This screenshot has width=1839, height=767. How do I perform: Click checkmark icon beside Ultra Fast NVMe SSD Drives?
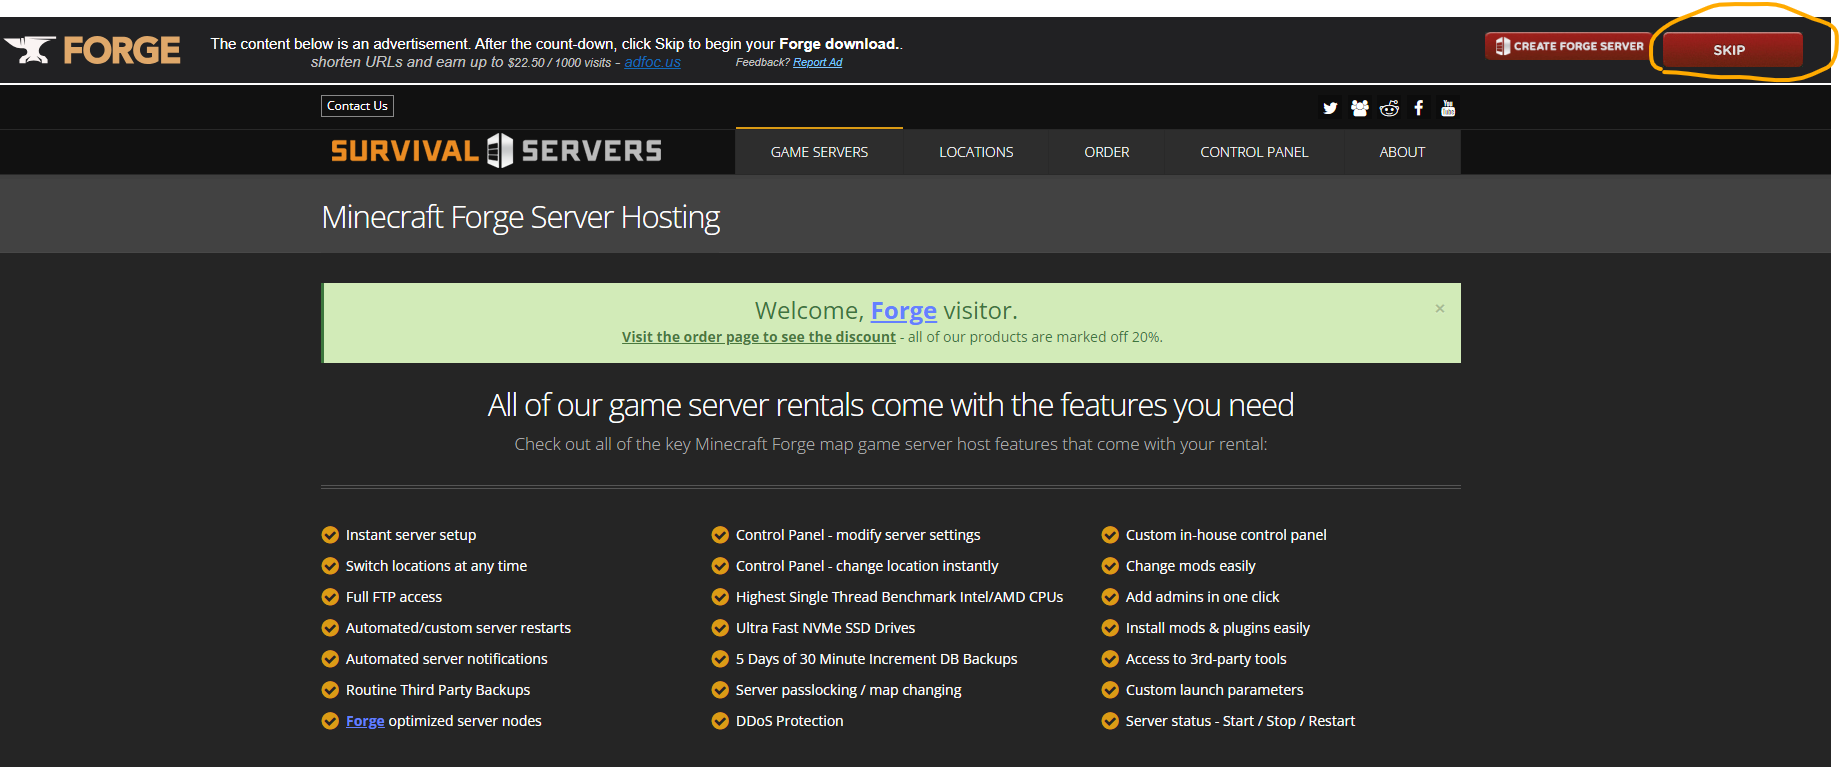720,628
